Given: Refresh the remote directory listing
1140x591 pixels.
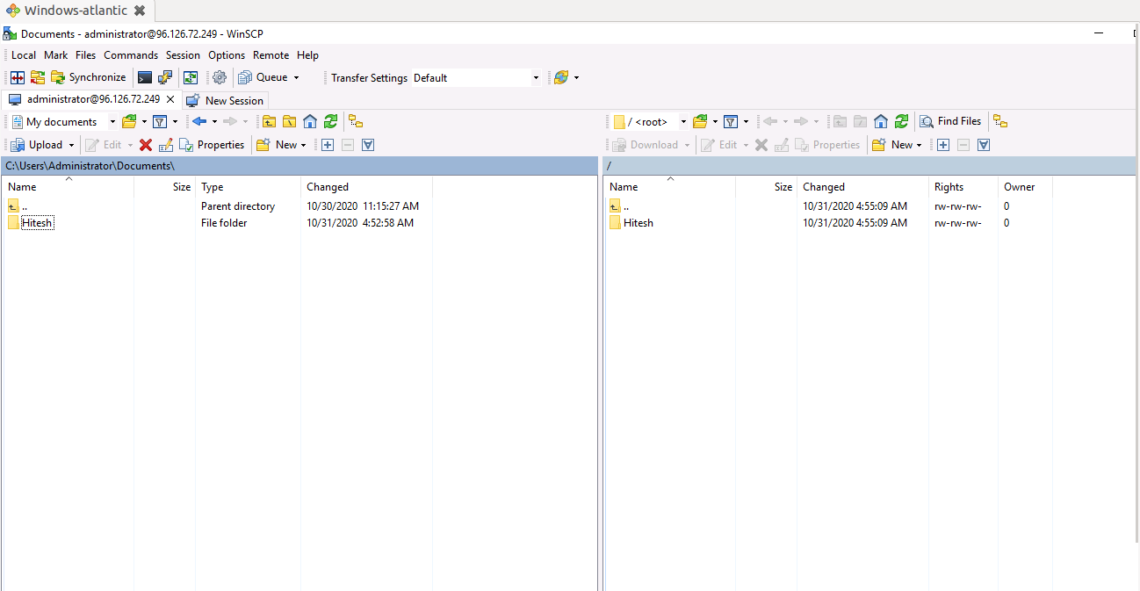Looking at the screenshot, I should point(901,120).
